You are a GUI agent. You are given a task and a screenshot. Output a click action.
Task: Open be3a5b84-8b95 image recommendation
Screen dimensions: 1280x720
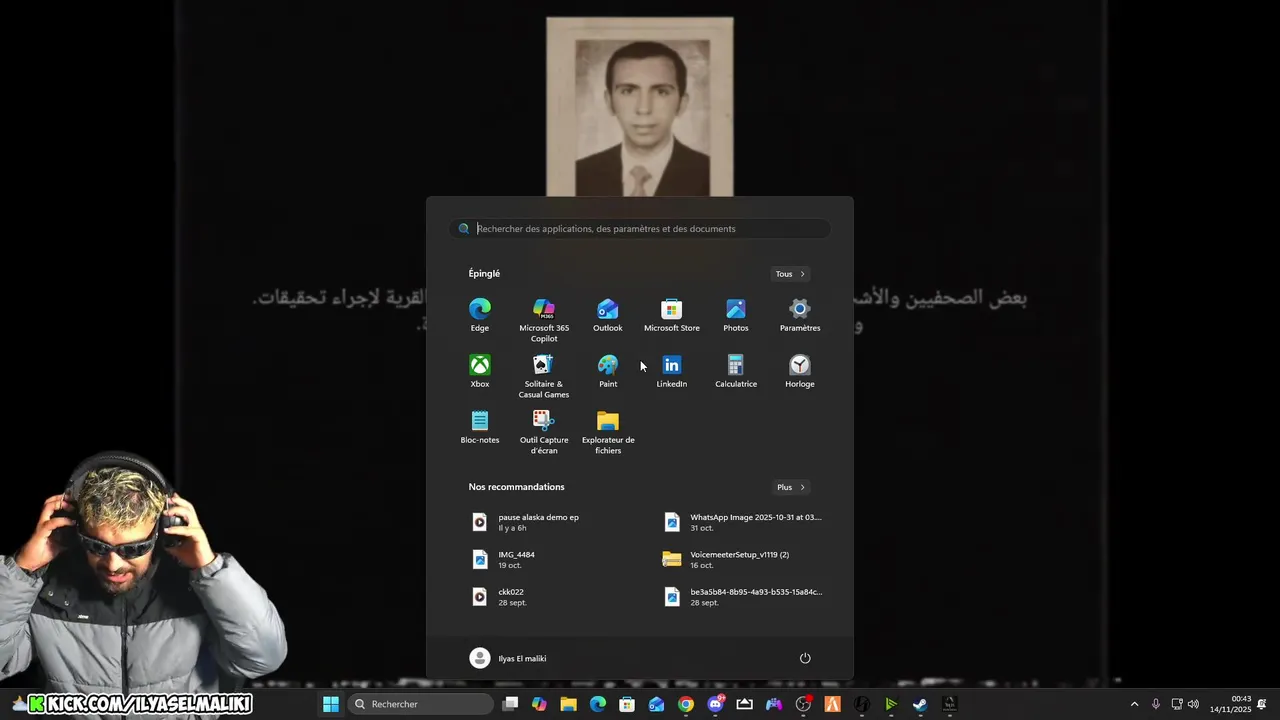745,596
